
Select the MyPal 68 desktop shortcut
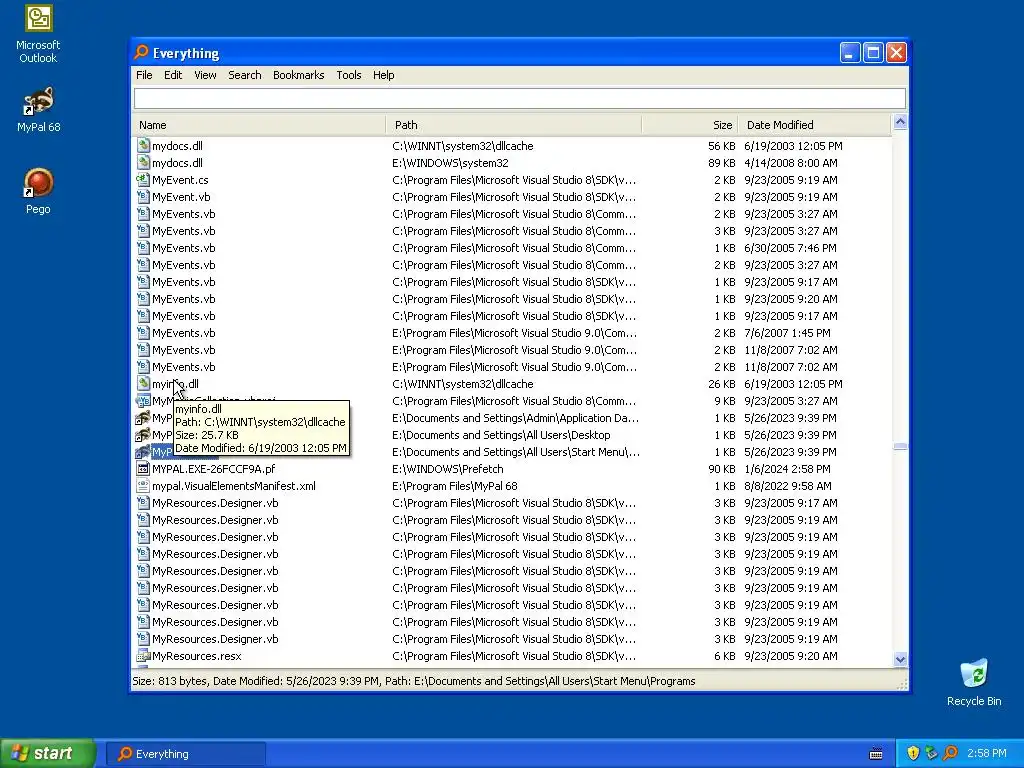39,109
